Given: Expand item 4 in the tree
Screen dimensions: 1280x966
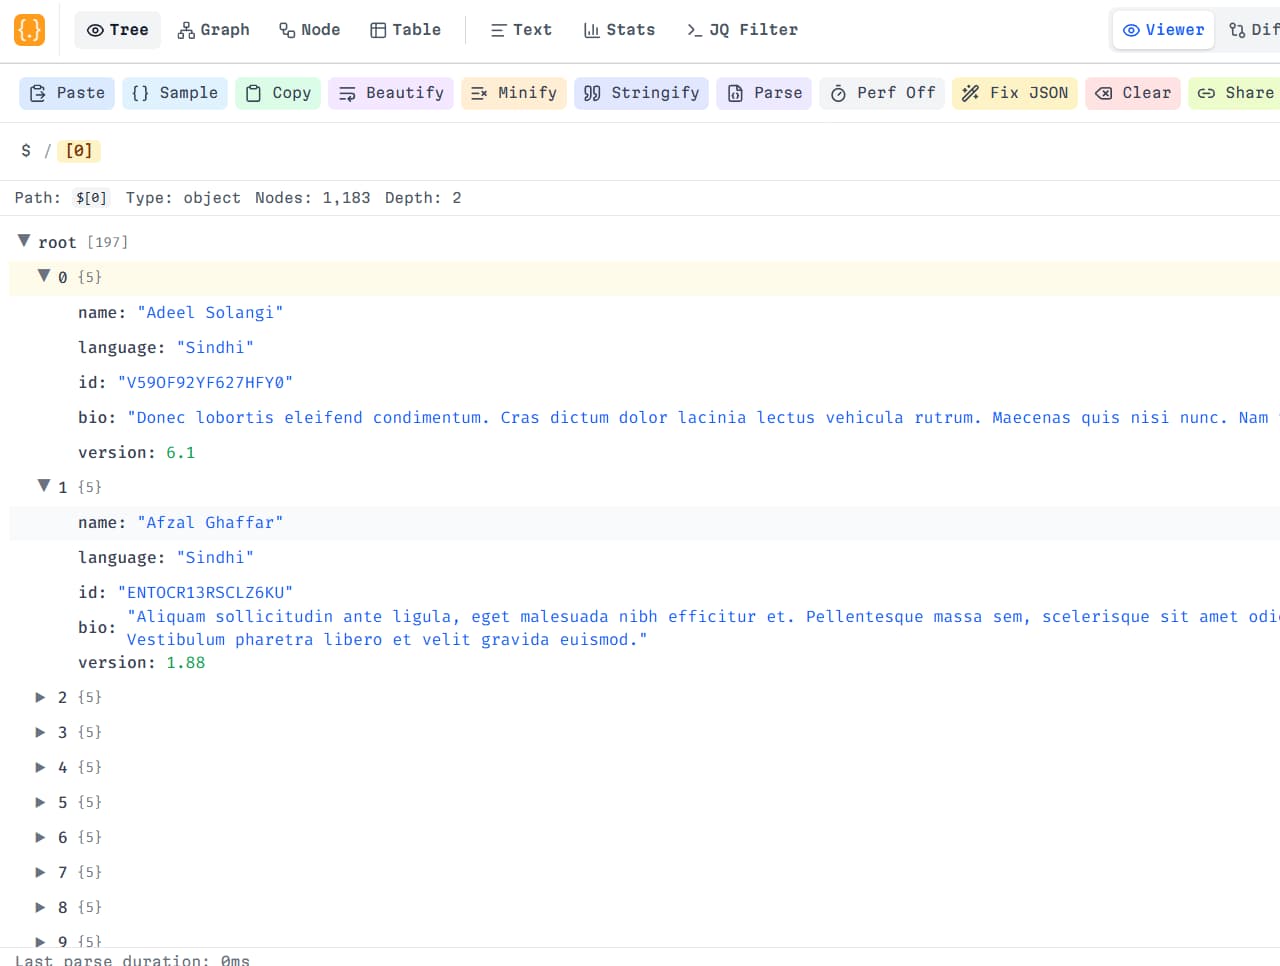Looking at the screenshot, I should click(x=41, y=767).
